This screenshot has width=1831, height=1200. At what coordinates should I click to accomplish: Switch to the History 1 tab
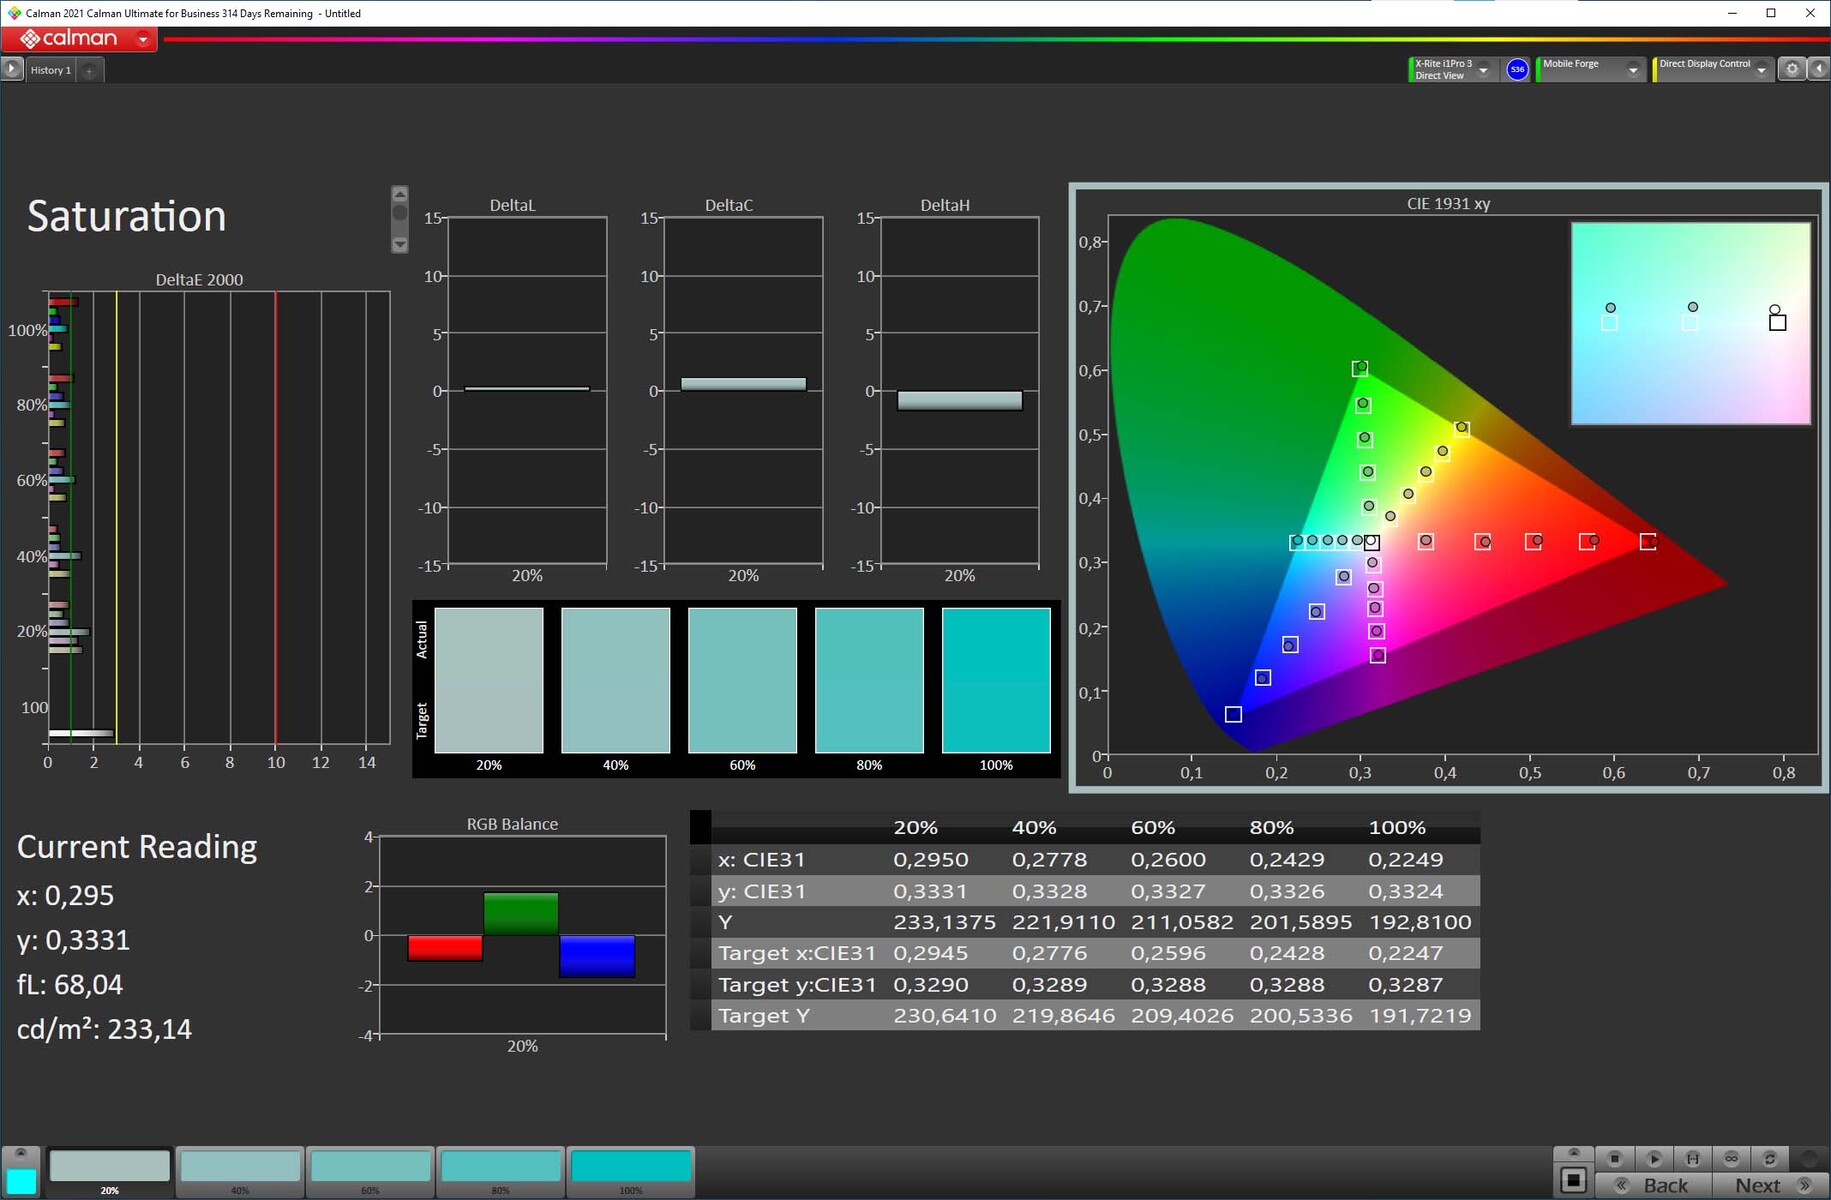50,70
